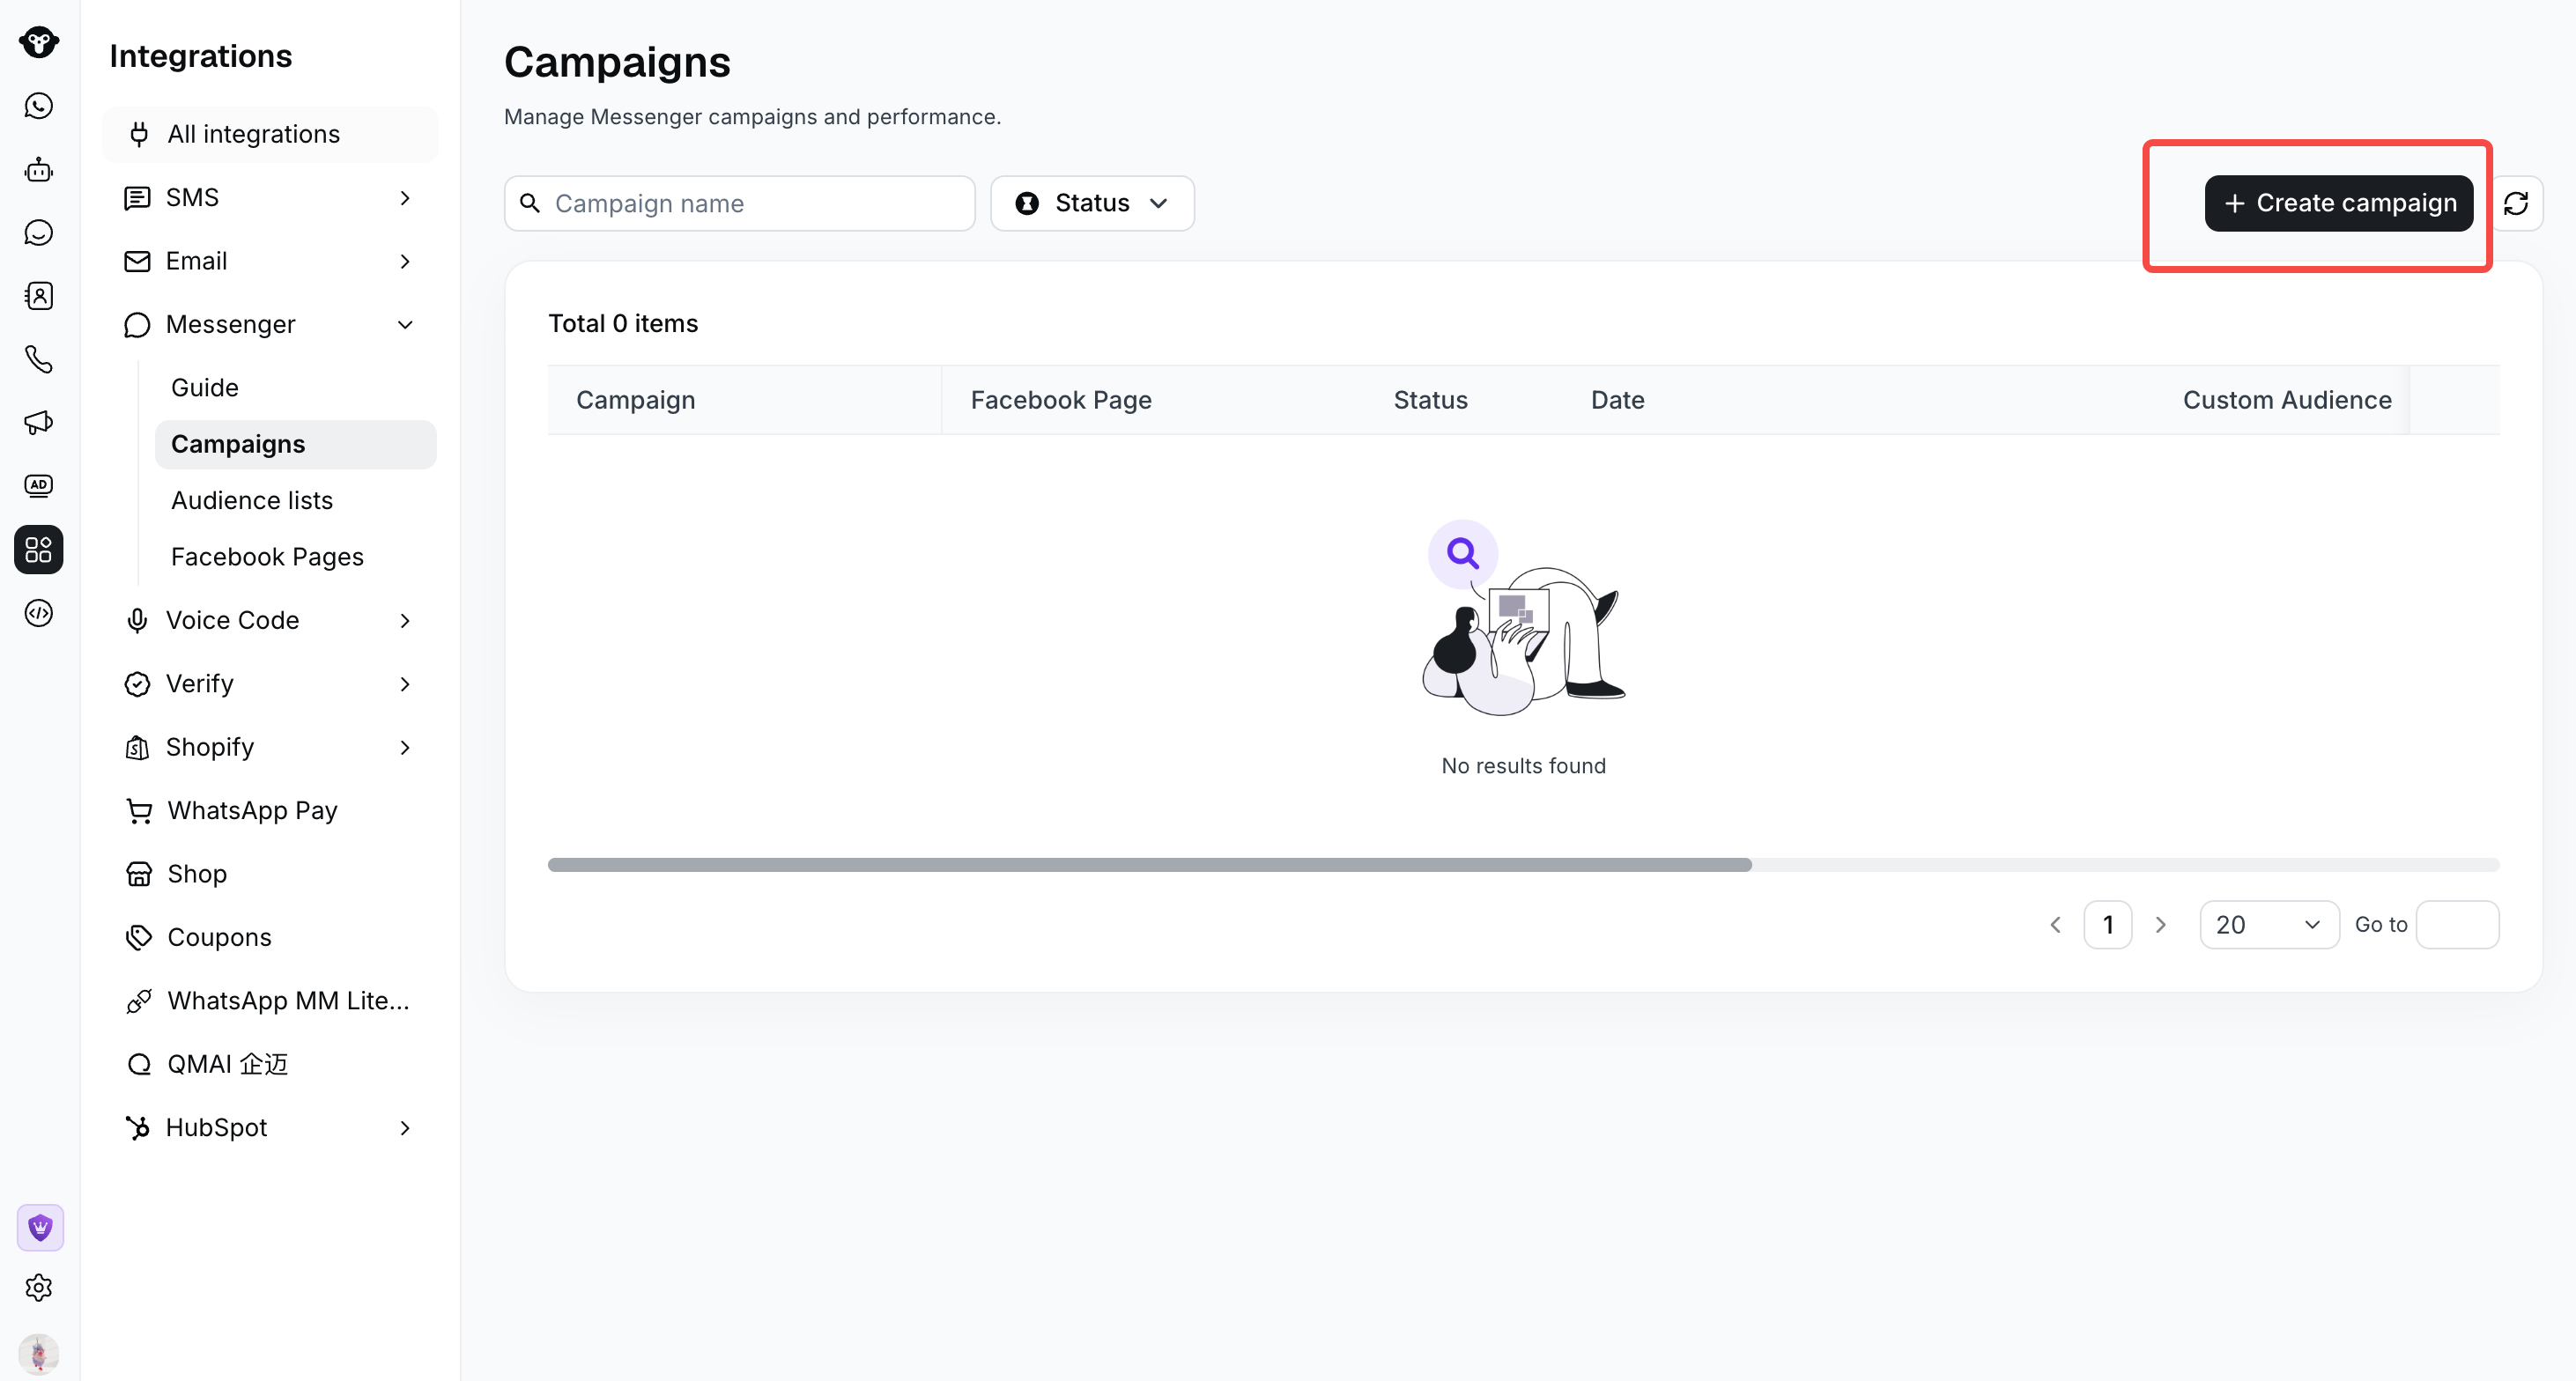The height and width of the screenshot is (1381, 2576).
Task: Open the megaphone broadcast icon
Action: click(x=38, y=423)
